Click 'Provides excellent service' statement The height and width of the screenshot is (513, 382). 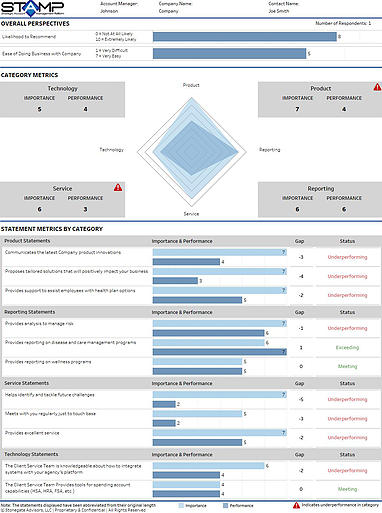pyautogui.click(x=32, y=433)
